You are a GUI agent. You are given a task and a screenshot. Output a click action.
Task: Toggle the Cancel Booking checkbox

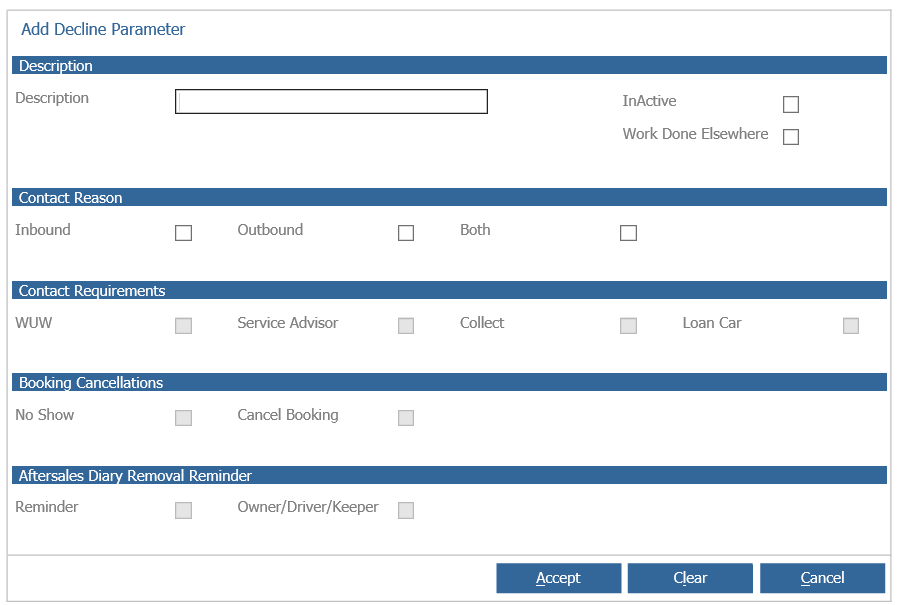[x=405, y=418]
